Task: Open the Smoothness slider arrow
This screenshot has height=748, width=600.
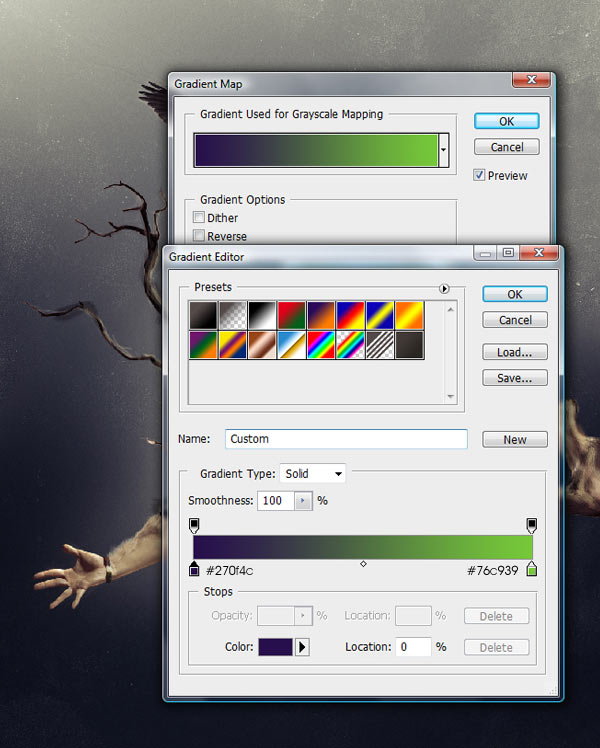Action: 303,501
